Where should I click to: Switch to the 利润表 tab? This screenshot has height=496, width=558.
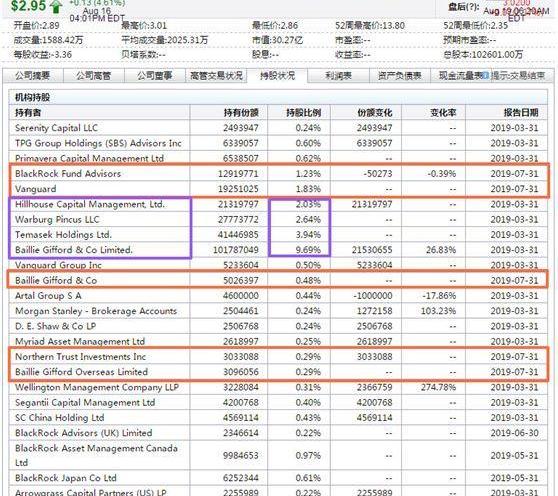338,76
